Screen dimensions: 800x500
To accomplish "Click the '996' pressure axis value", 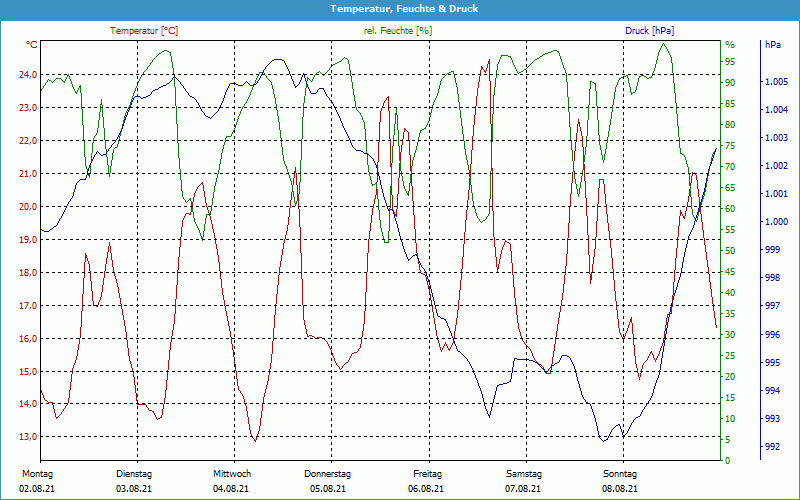I will pyautogui.click(x=773, y=335).
